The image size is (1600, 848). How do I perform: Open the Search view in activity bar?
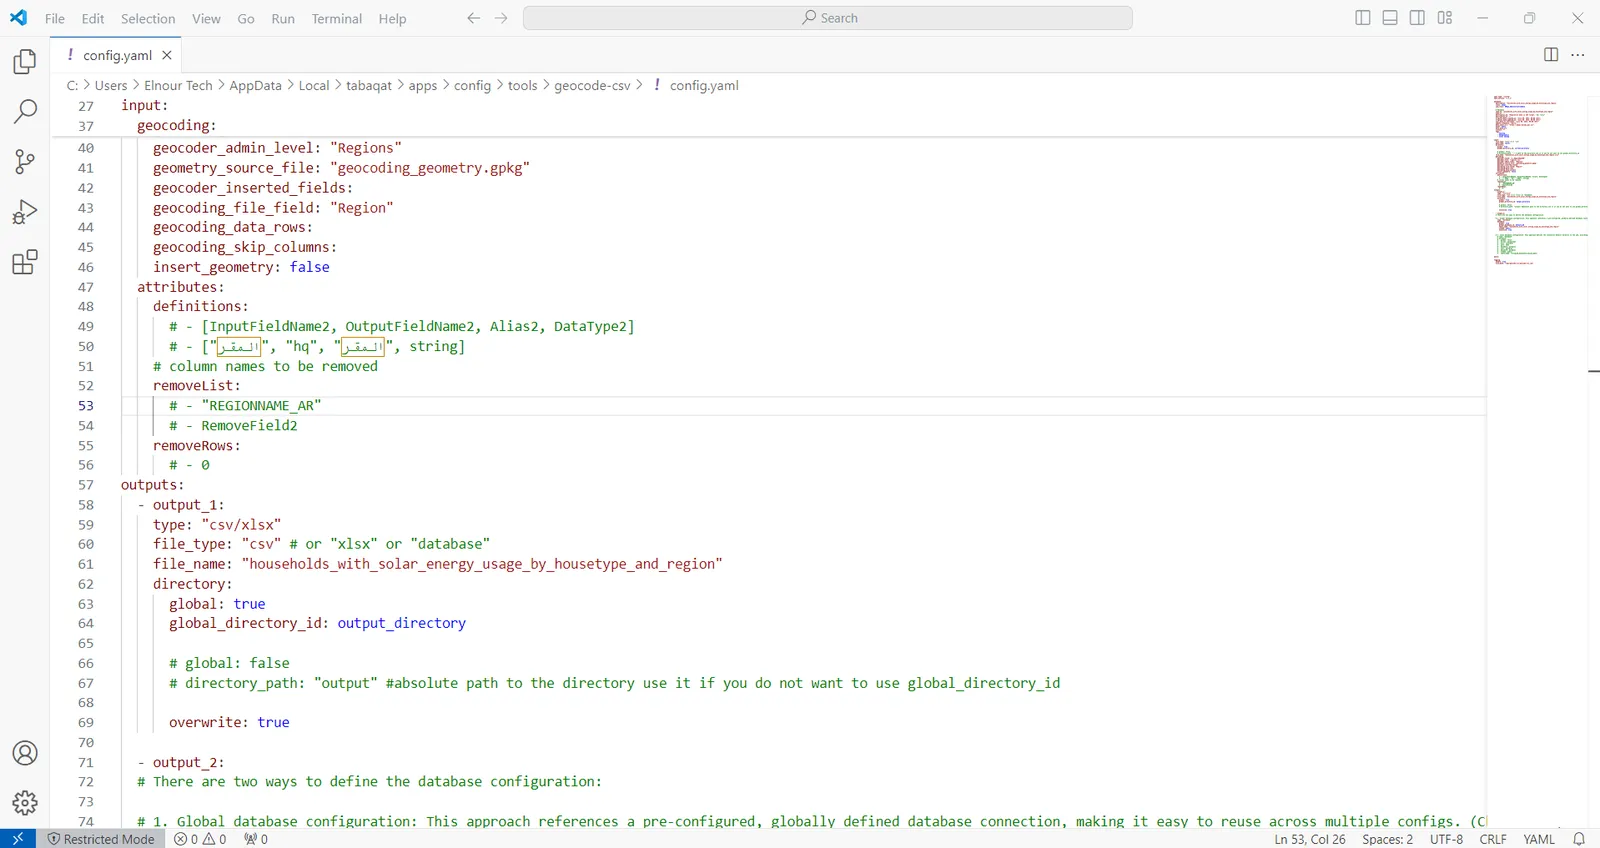click(25, 111)
